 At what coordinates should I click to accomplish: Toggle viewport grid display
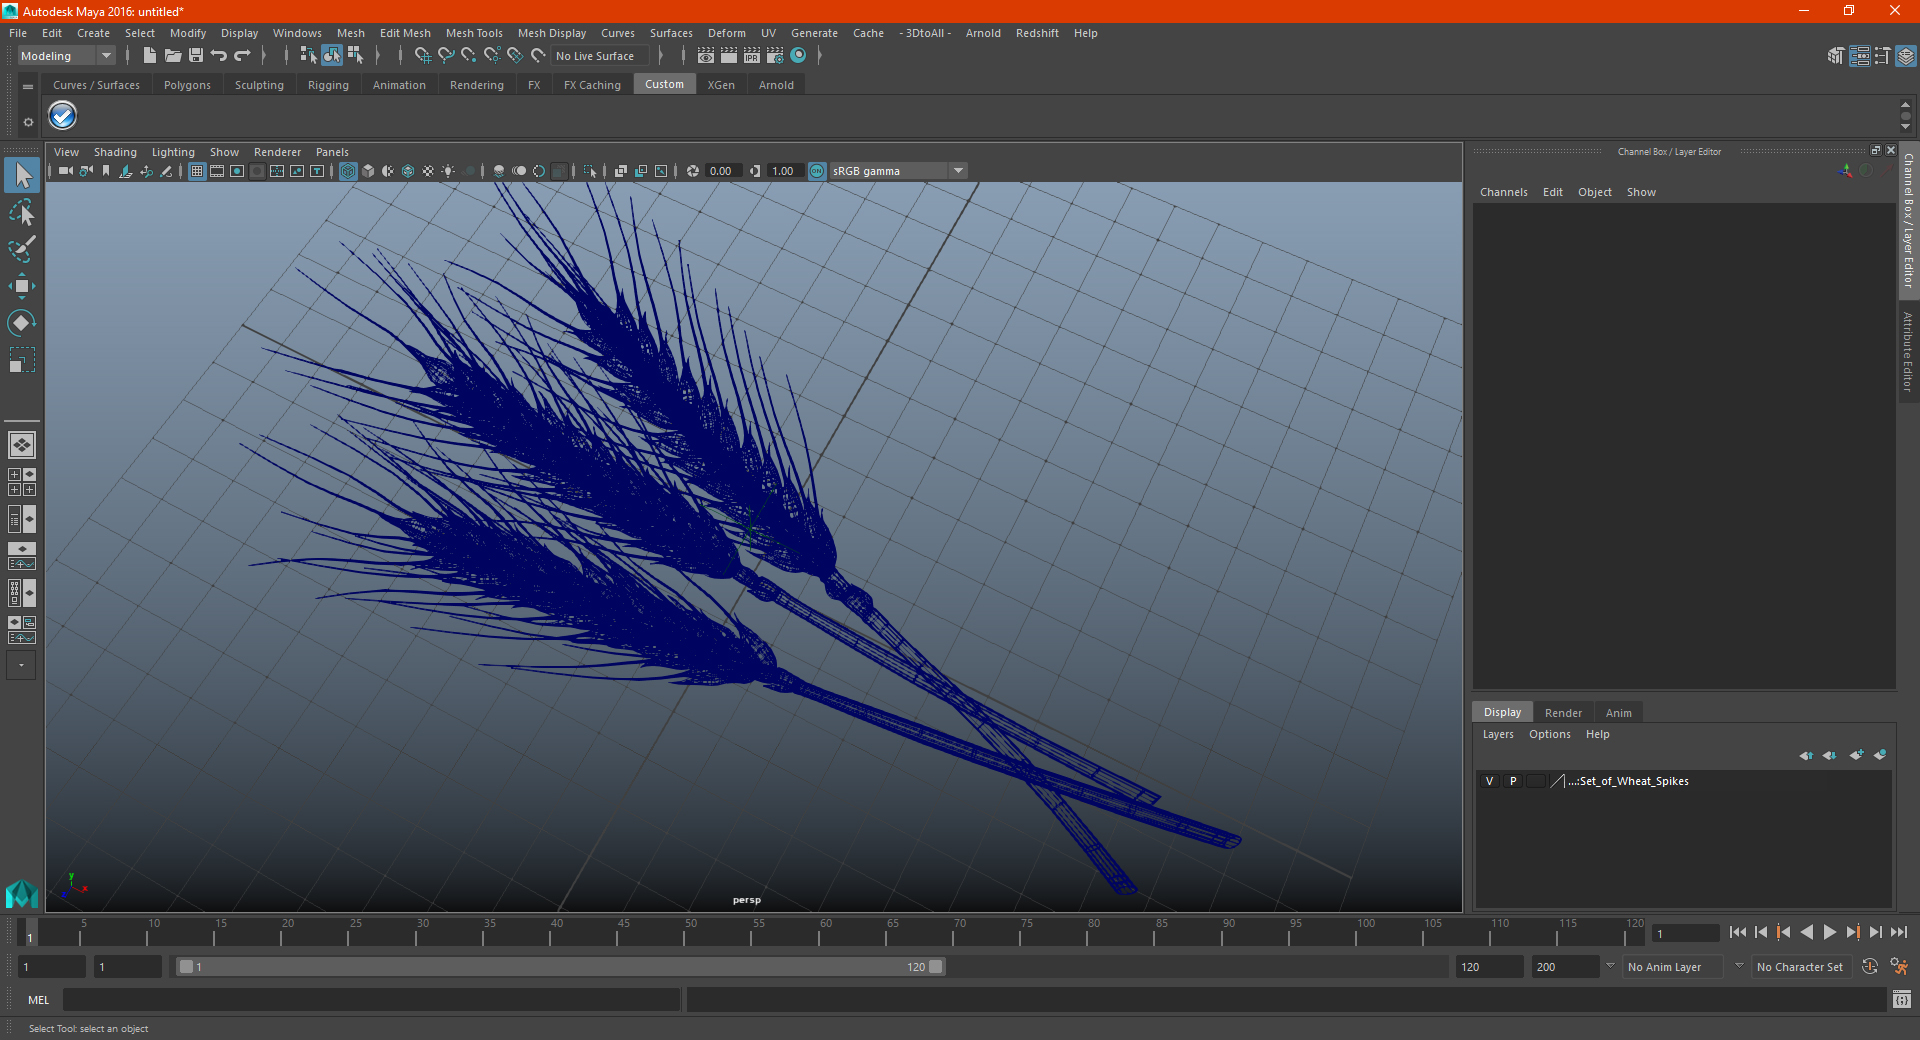(197, 171)
